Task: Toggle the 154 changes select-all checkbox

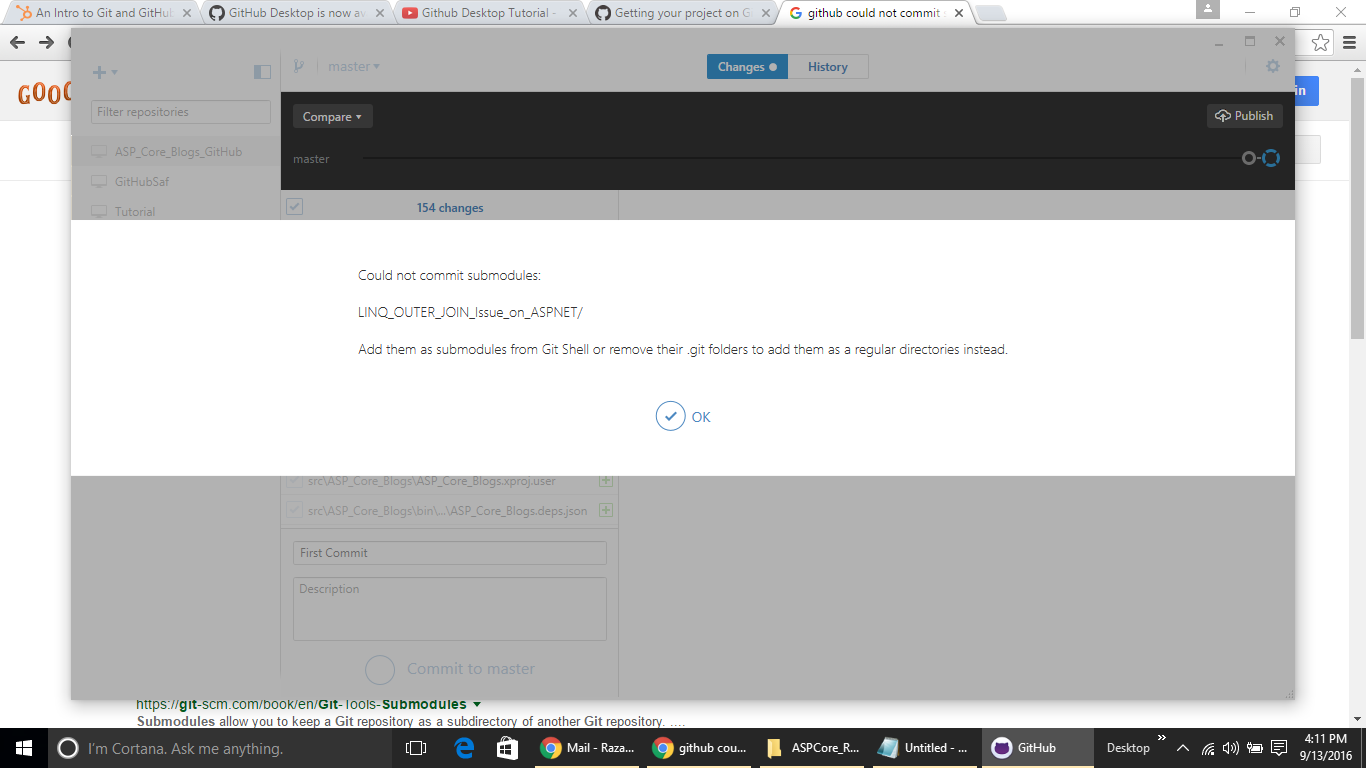Action: [294, 207]
